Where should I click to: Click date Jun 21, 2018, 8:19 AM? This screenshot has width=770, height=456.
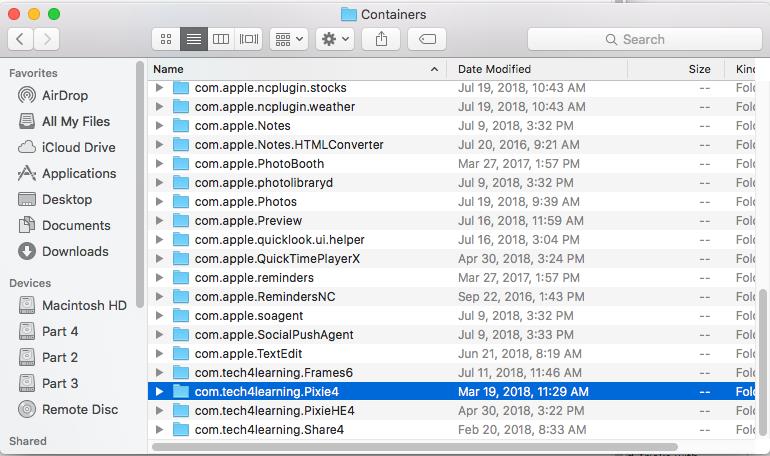point(520,354)
